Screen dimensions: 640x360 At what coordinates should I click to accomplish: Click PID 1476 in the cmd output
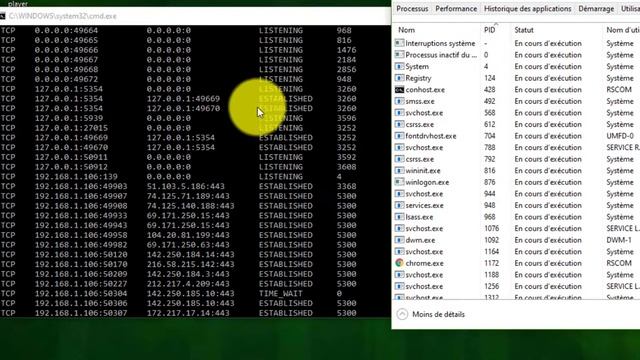coord(347,50)
